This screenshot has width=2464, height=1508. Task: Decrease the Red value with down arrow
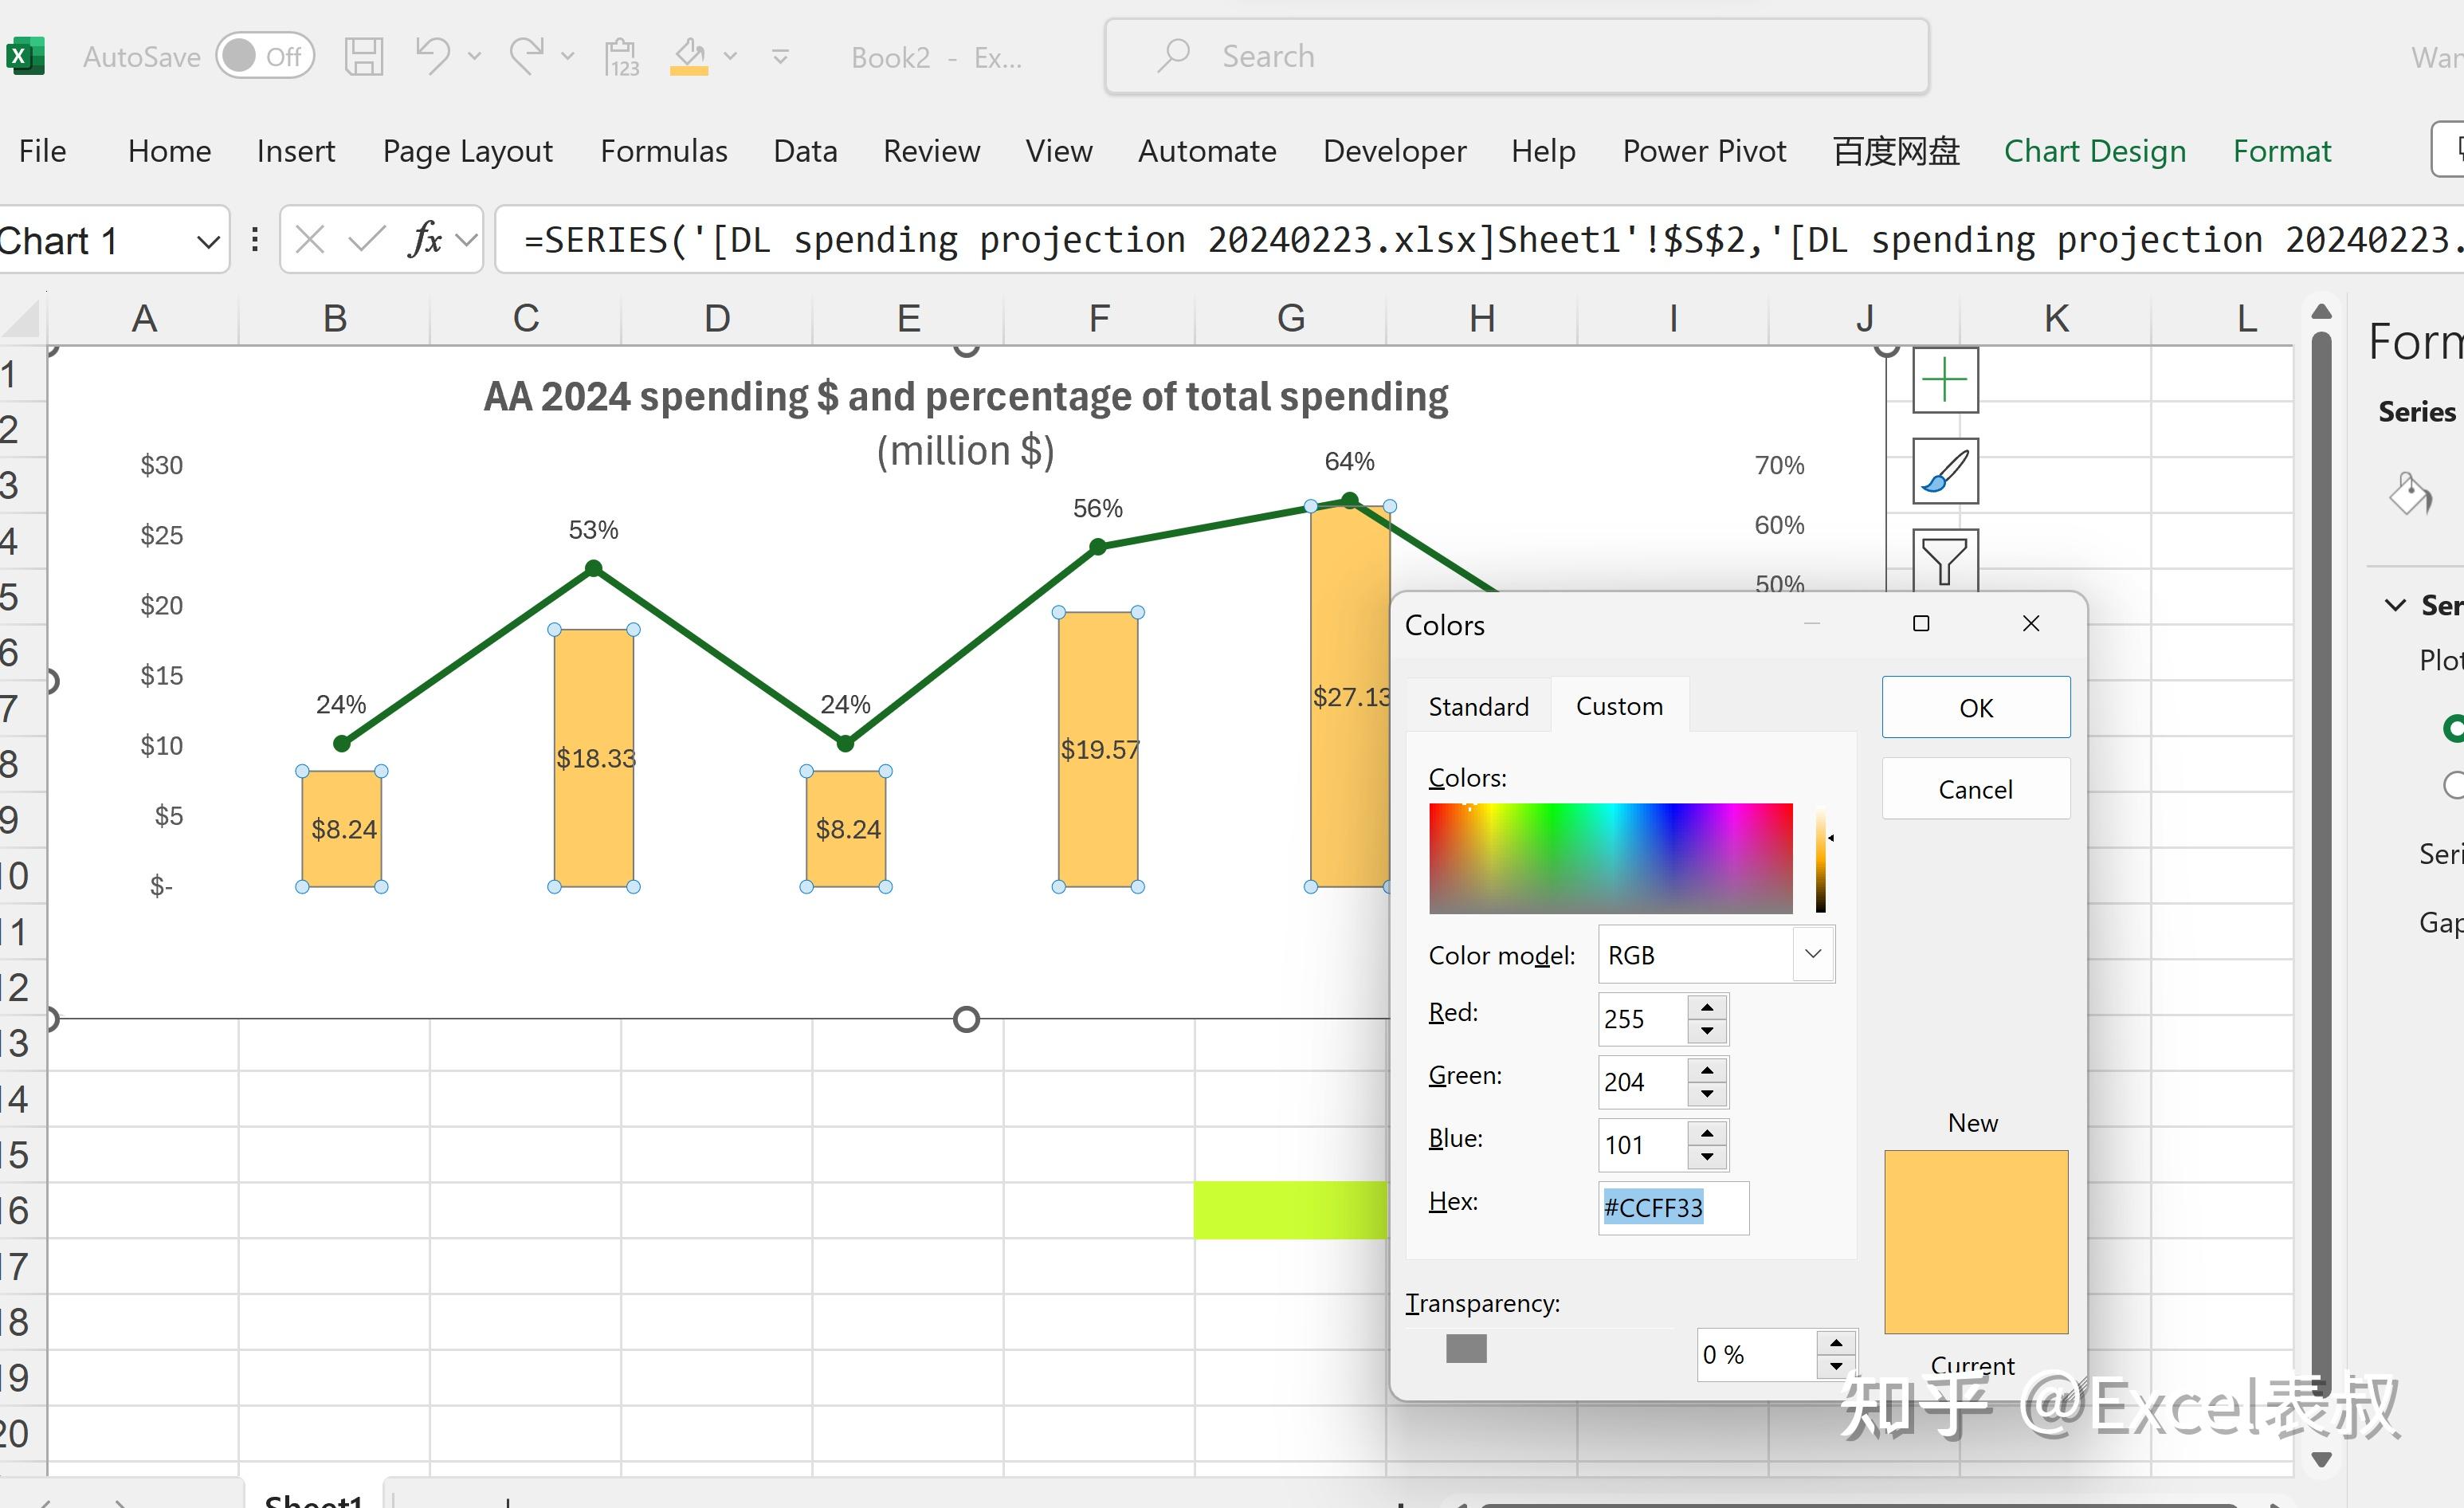(1707, 1031)
